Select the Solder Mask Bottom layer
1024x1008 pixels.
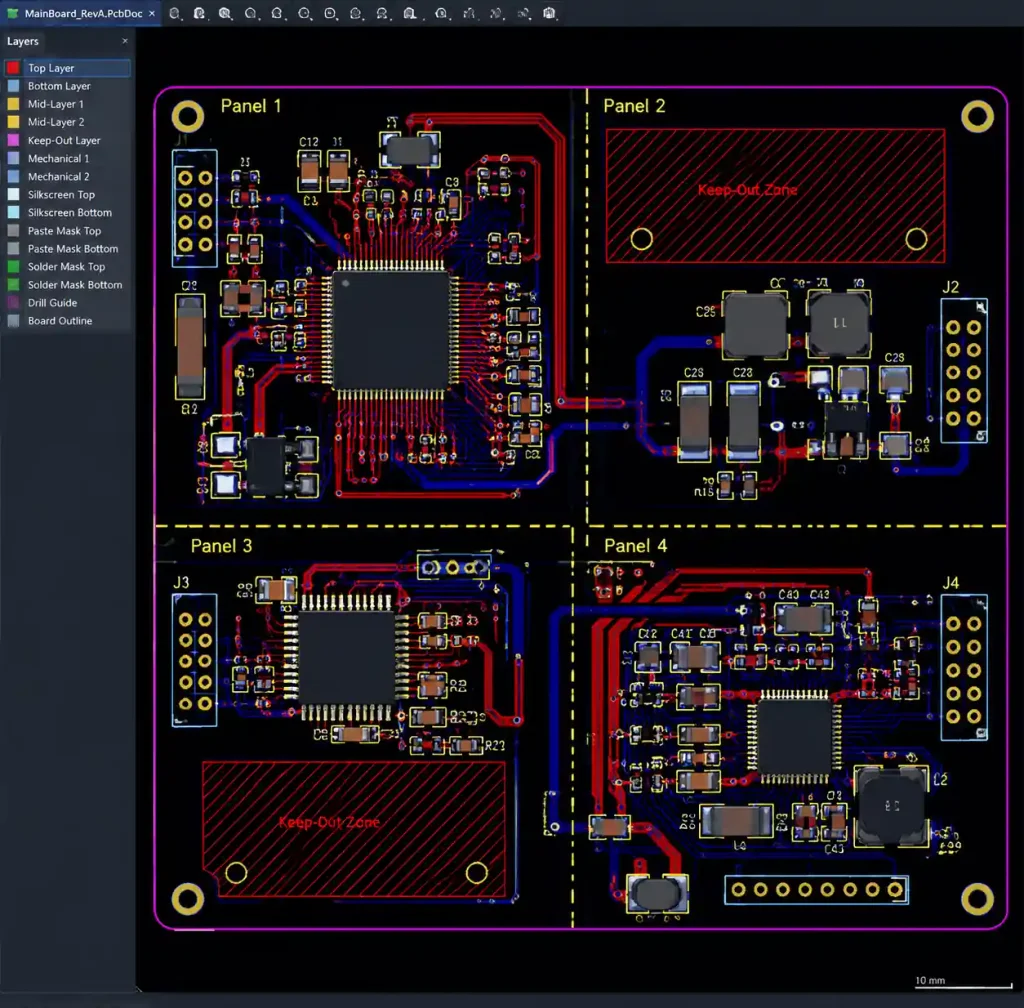[x=67, y=285]
